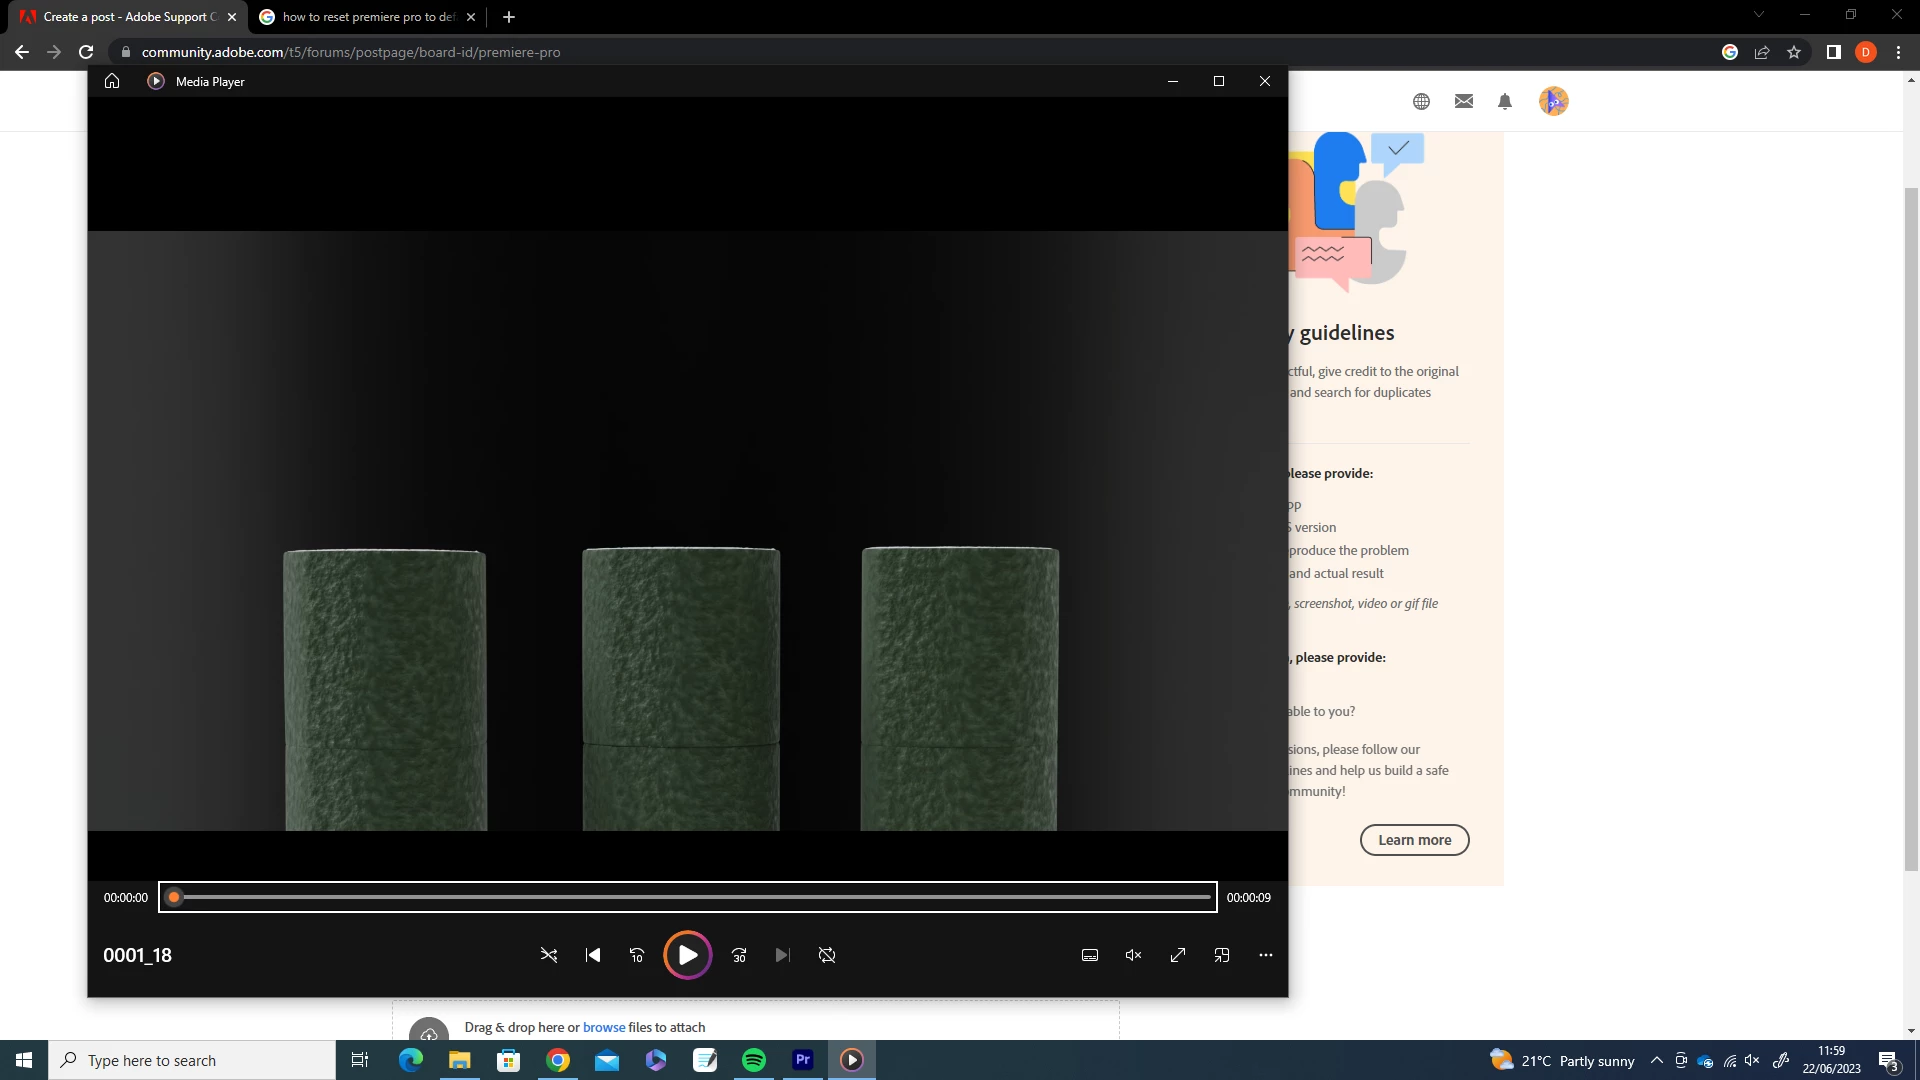
Task: Open a new Chrome tab
Action: coord(509,17)
